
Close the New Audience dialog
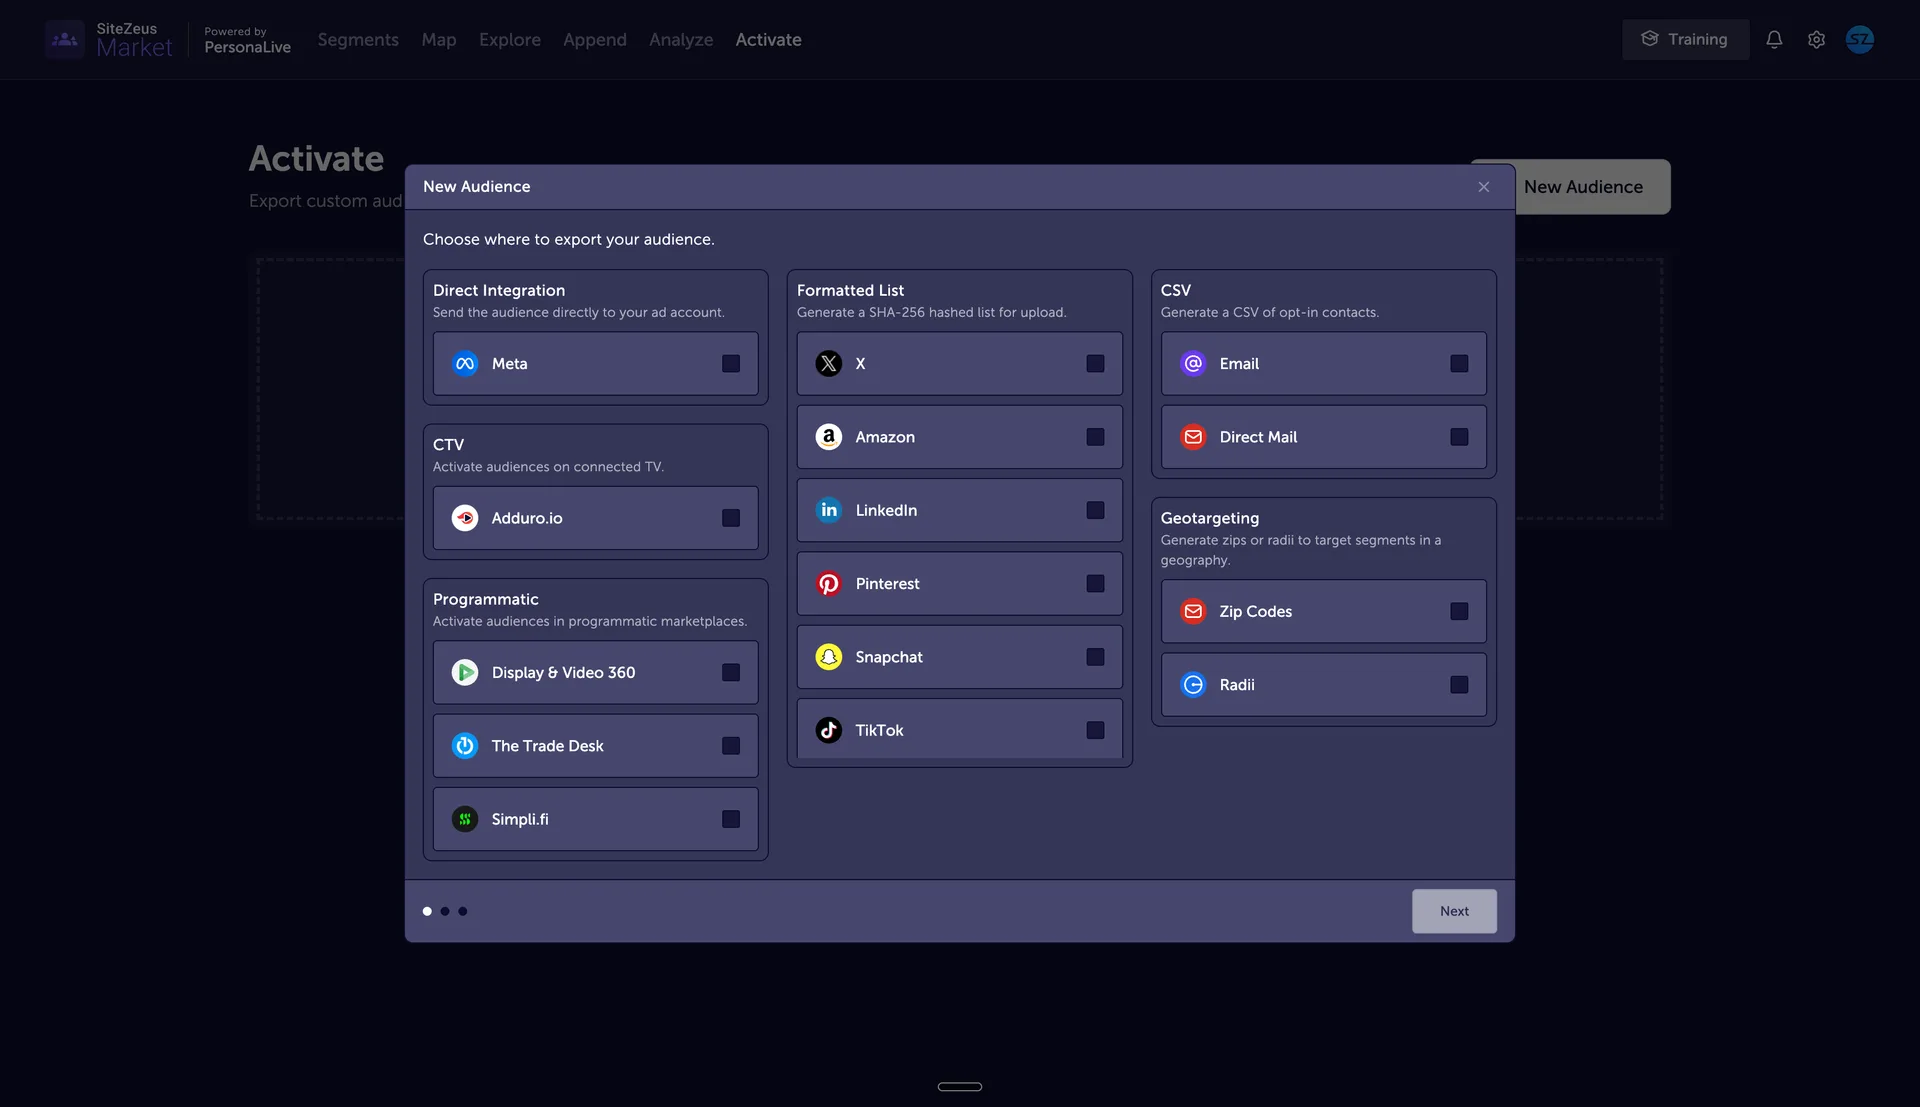[1484, 187]
